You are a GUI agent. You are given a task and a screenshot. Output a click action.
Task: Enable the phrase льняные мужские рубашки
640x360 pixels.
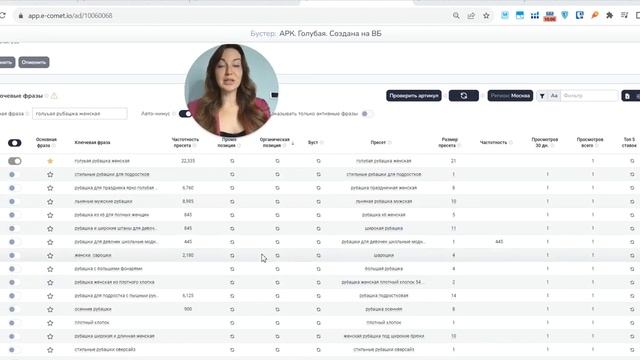pos(14,202)
